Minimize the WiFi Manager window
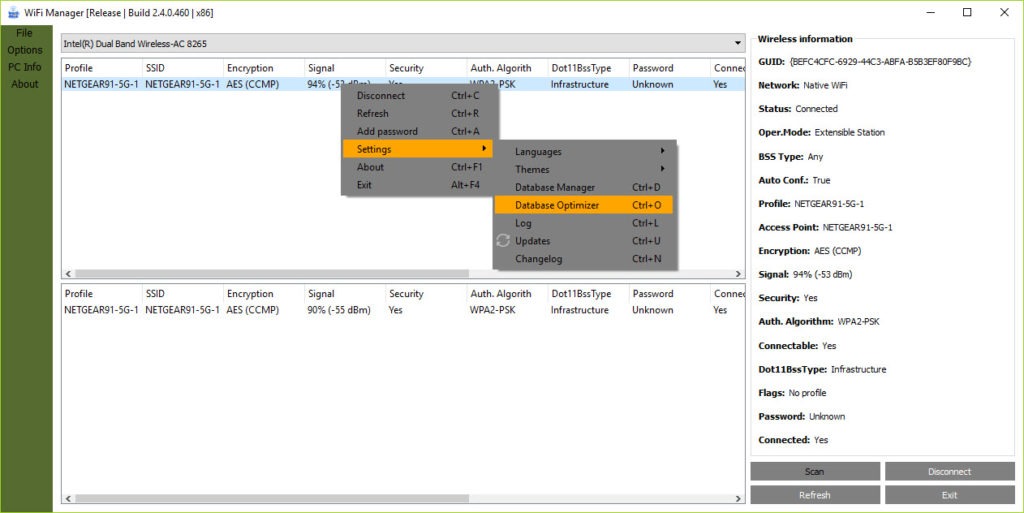 coord(931,12)
